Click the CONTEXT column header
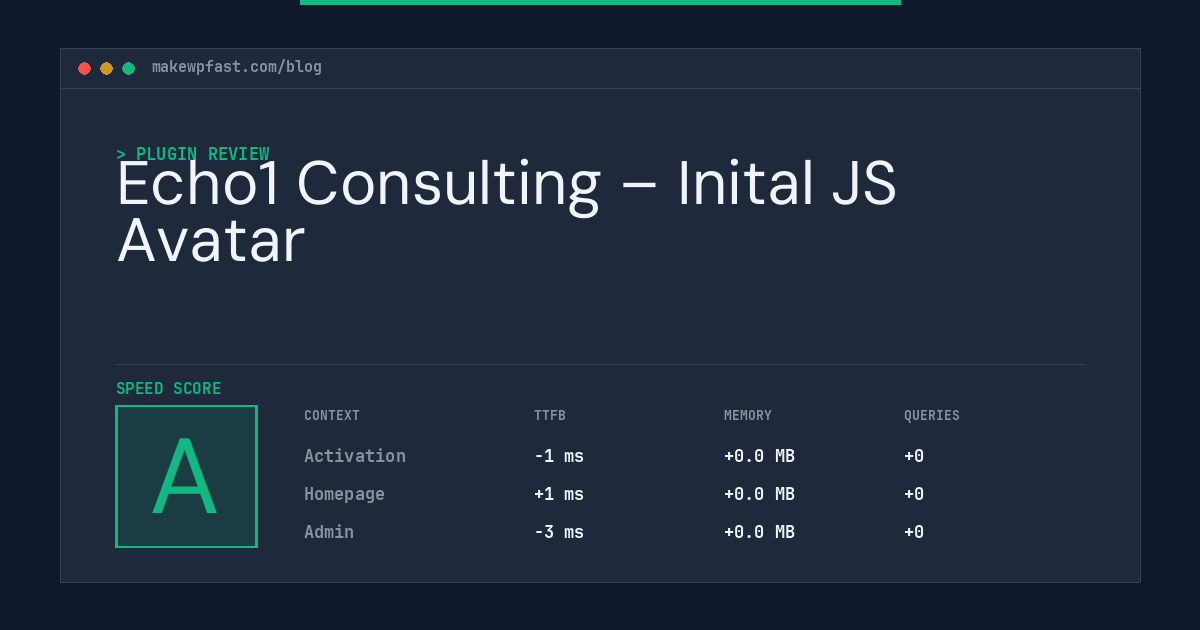The image size is (1200, 630). pos(332,416)
